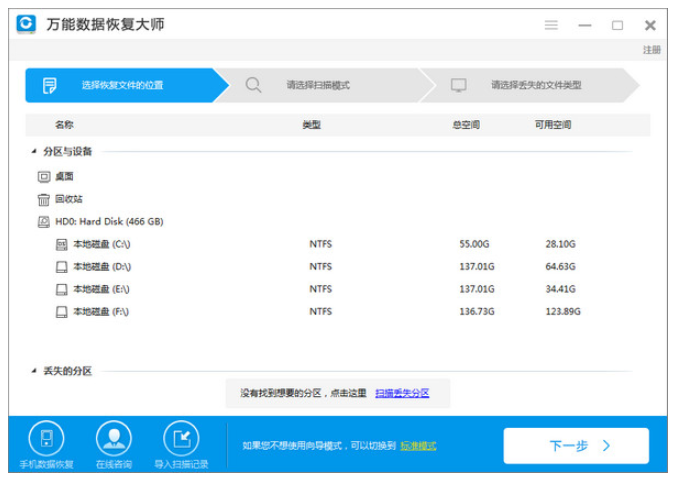674x480 pixels.
Task: Click the HD0: Hard Disk drive icon
Action: (x=44, y=222)
